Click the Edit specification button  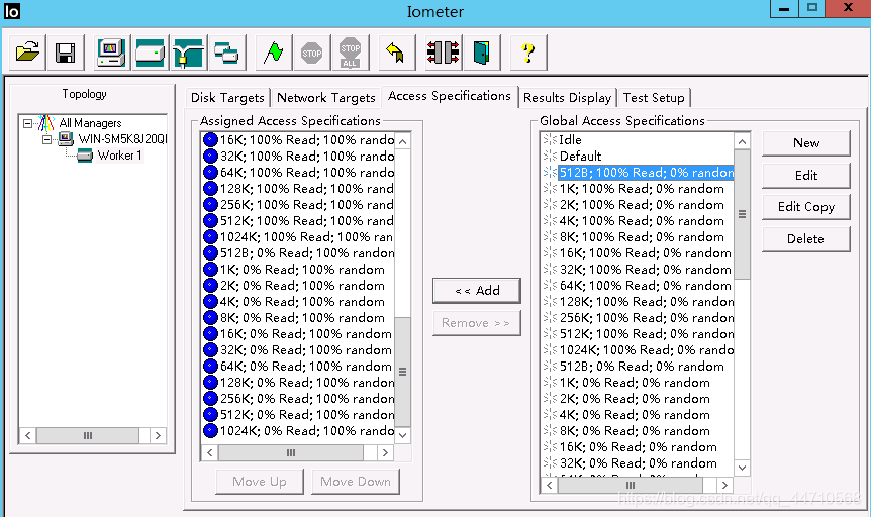click(806, 176)
